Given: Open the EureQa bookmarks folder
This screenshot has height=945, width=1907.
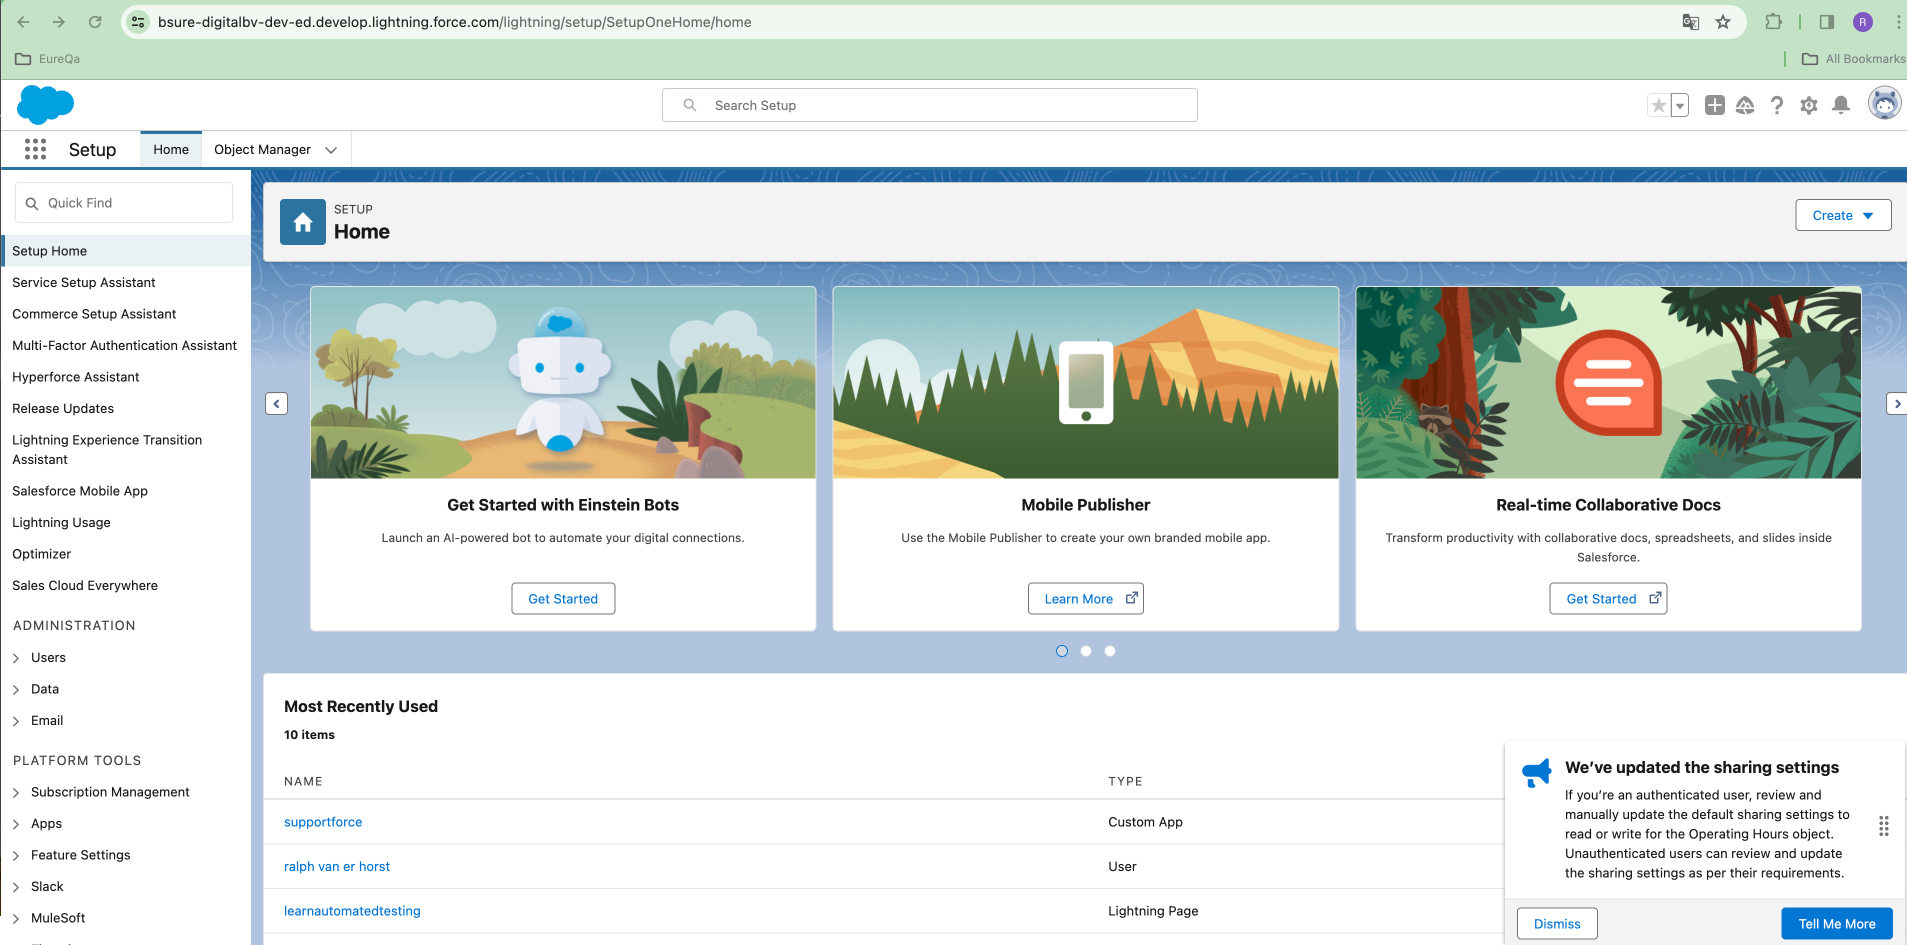Looking at the screenshot, I should tap(48, 59).
